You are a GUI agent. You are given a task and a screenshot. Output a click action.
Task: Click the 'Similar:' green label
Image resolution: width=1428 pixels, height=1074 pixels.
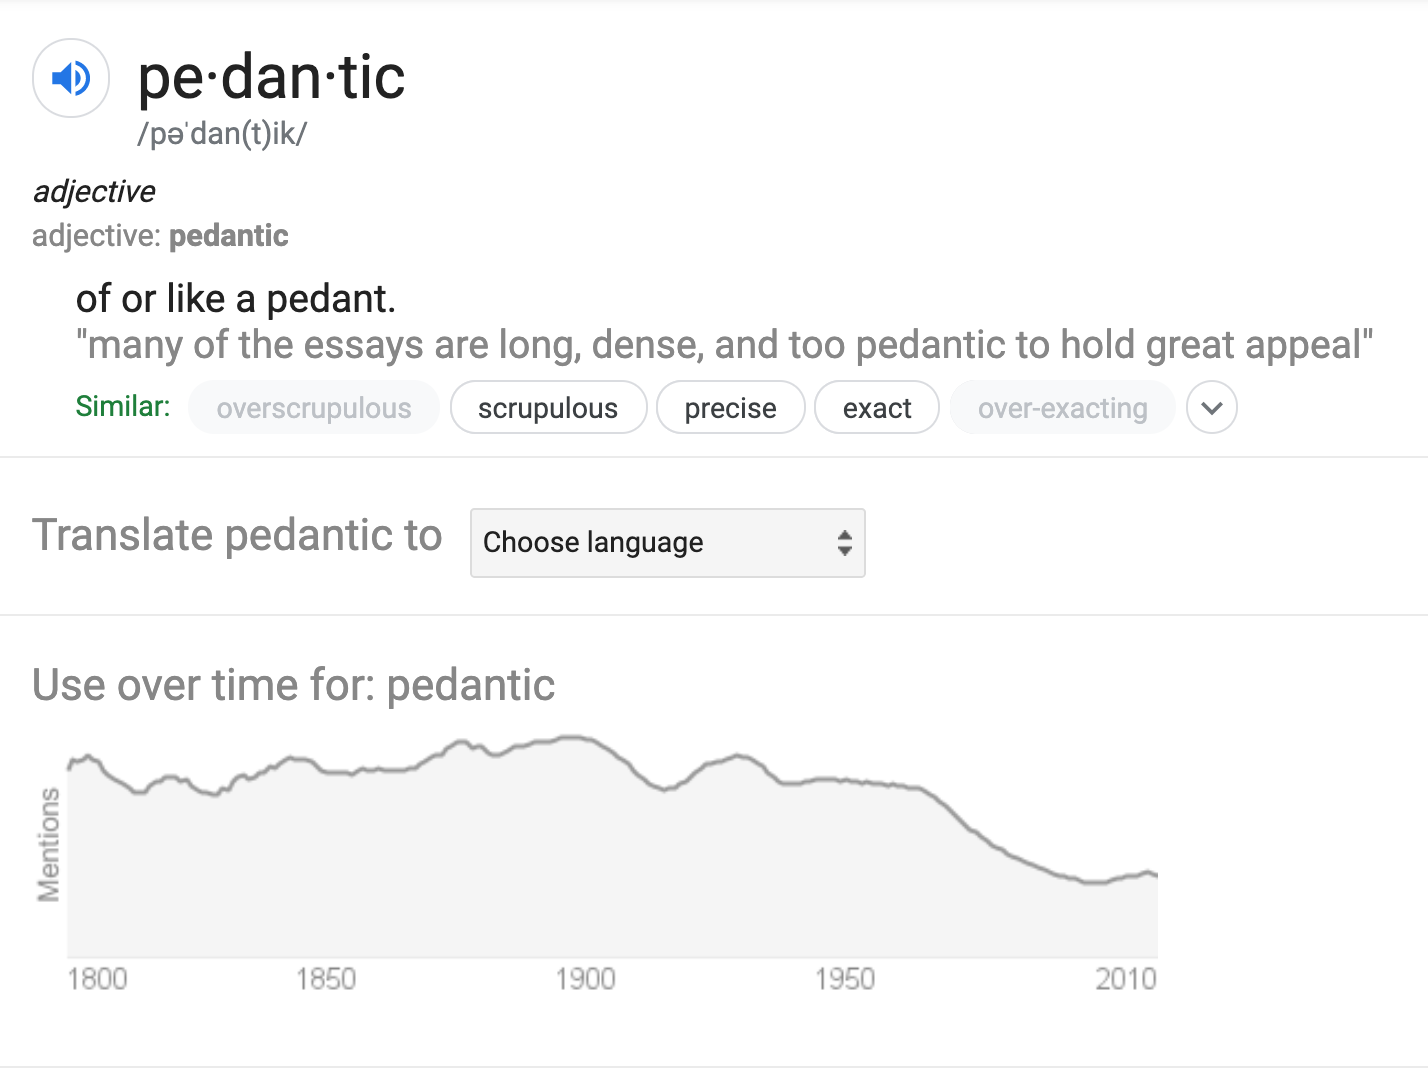(123, 406)
